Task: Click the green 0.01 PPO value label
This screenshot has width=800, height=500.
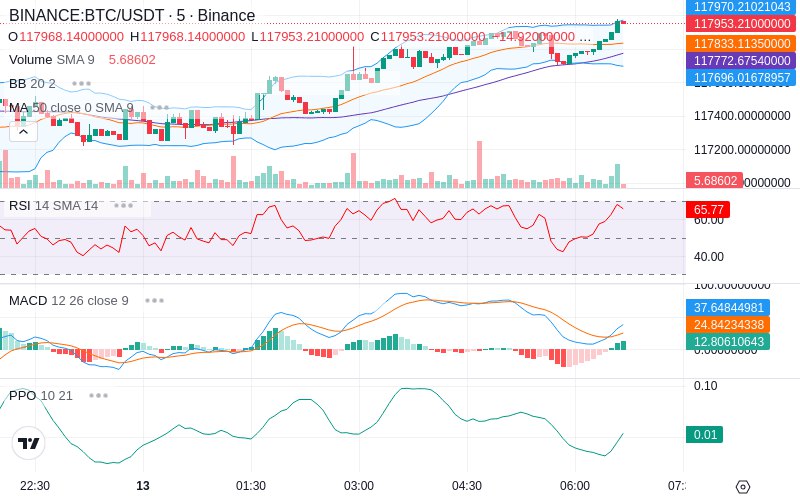Action: (705, 435)
